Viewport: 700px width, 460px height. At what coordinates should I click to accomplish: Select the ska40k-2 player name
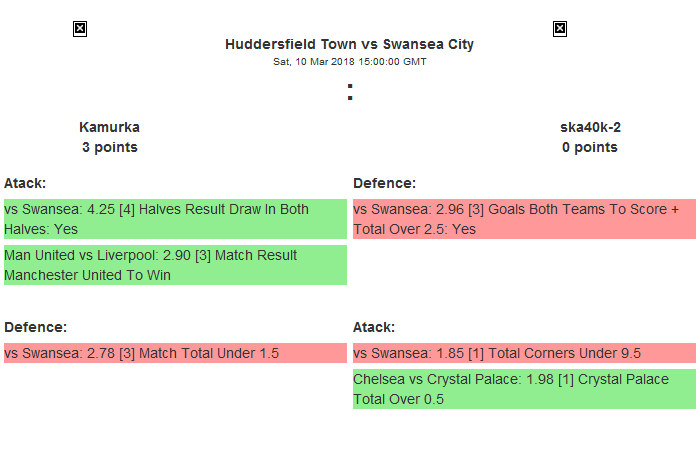point(590,127)
